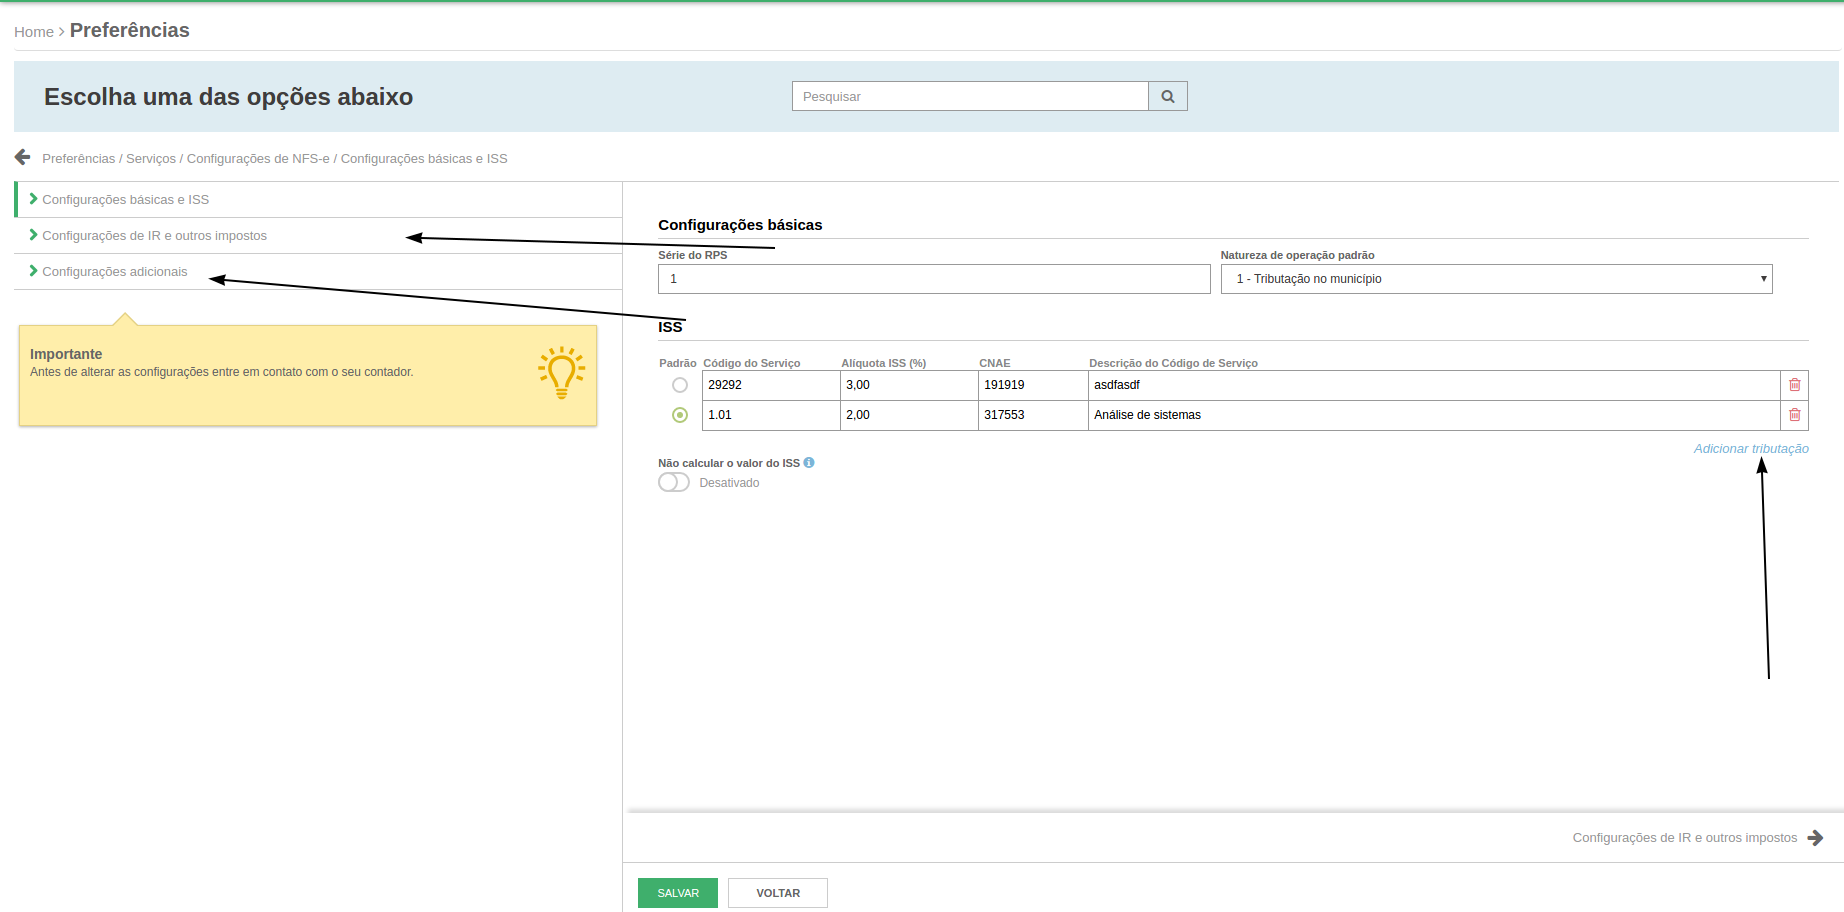
Task: Click the back arrow beside the breadcrumb
Action: pyautogui.click(x=22, y=157)
